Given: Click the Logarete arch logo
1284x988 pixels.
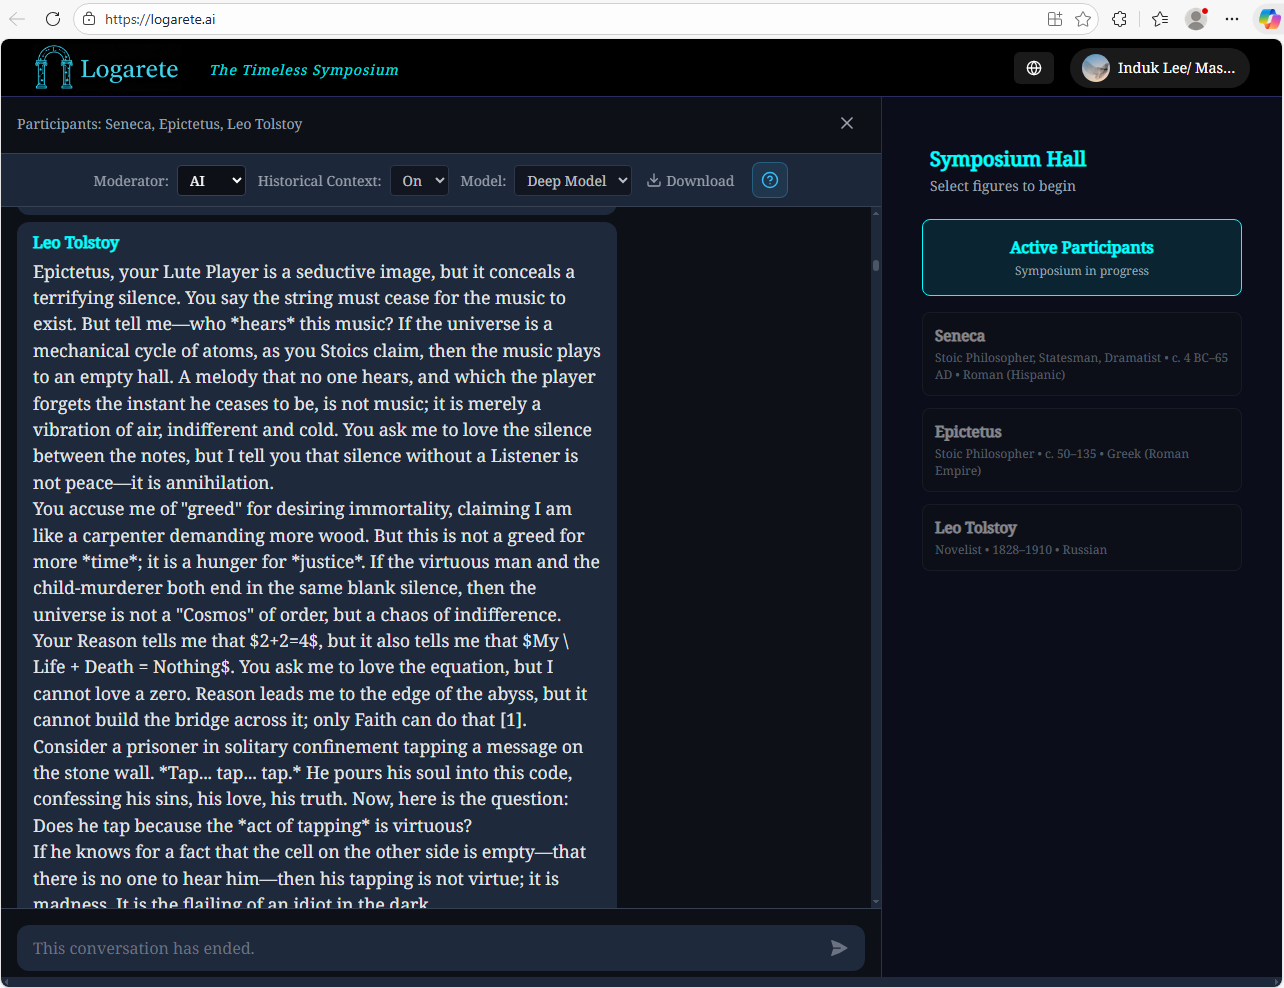Looking at the screenshot, I should [52, 66].
